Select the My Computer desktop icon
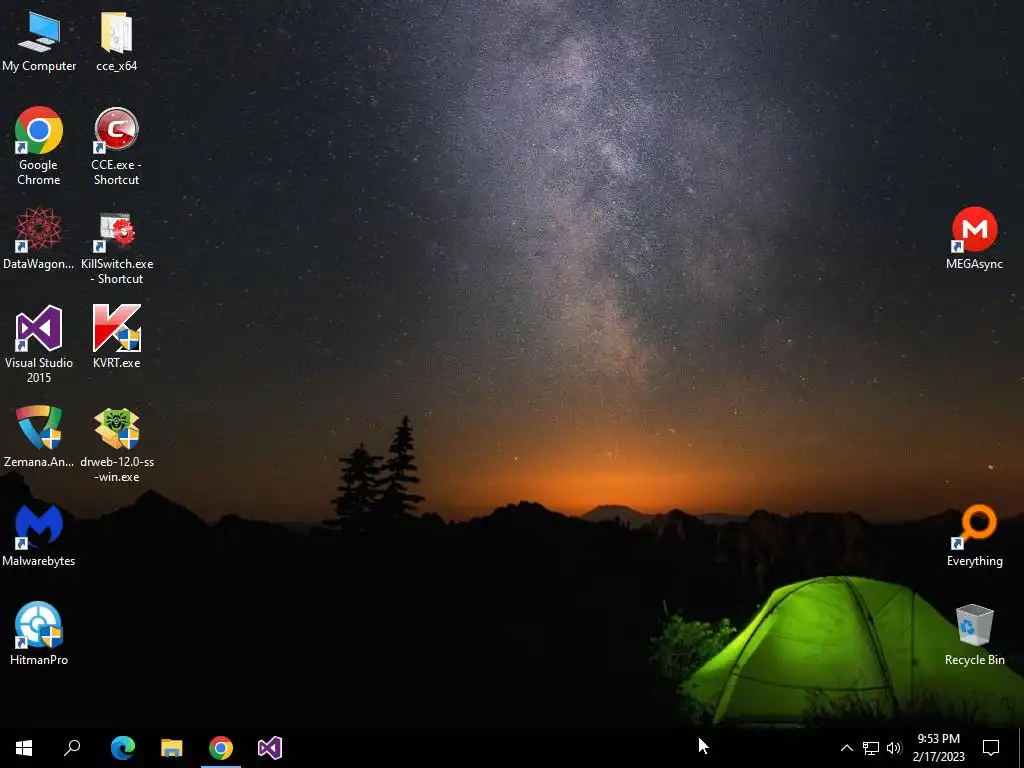1024x768 pixels. tap(39, 42)
